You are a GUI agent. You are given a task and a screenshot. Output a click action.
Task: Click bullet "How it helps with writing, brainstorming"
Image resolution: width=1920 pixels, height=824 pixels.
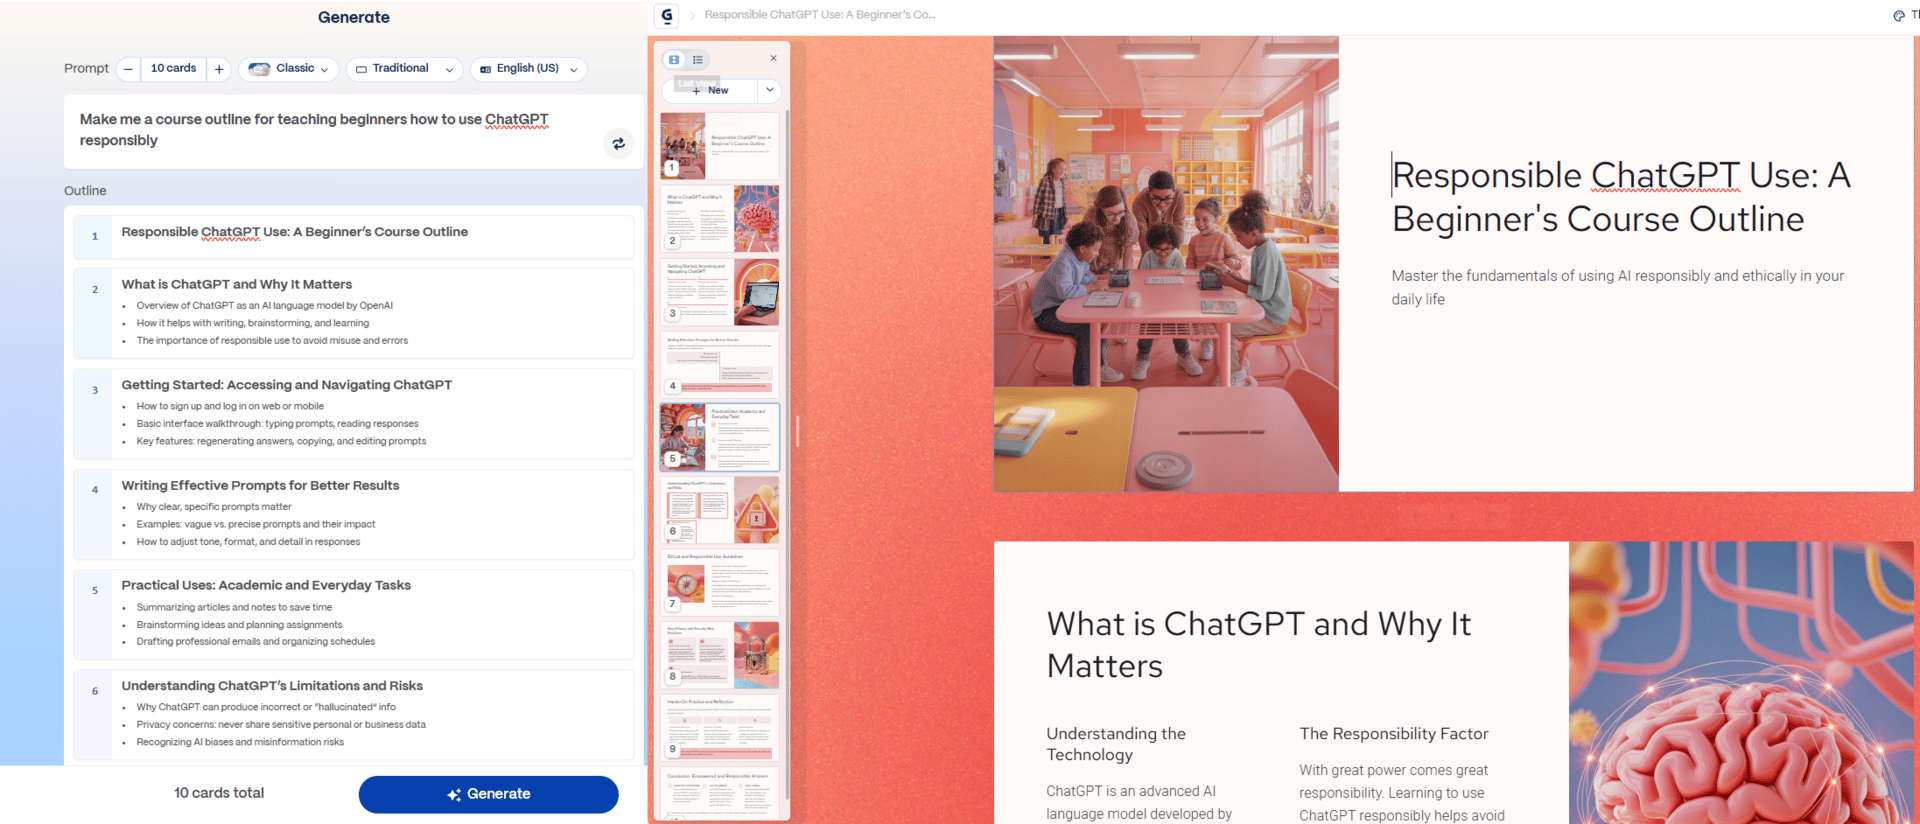coord(253,323)
